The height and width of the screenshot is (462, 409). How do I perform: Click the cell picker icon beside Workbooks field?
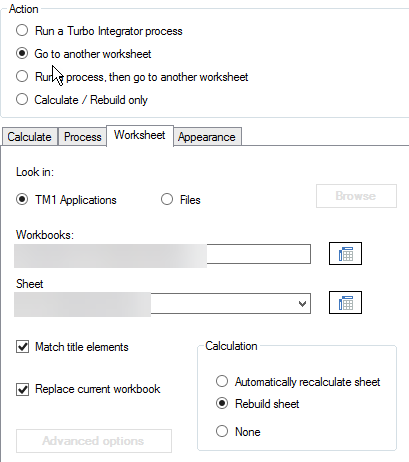pos(345,254)
